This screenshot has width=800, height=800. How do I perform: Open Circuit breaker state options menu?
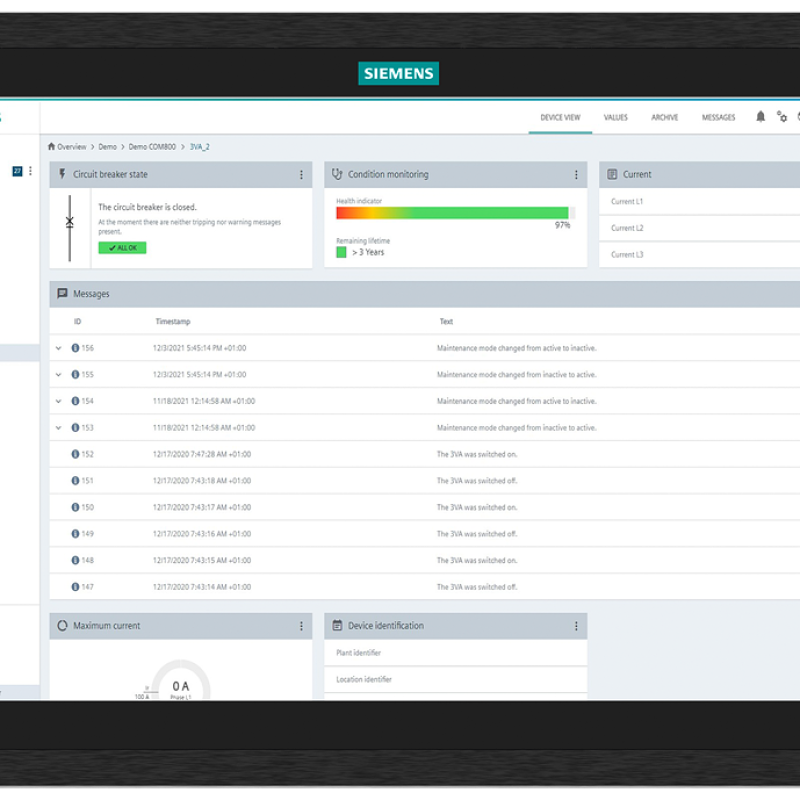click(301, 174)
